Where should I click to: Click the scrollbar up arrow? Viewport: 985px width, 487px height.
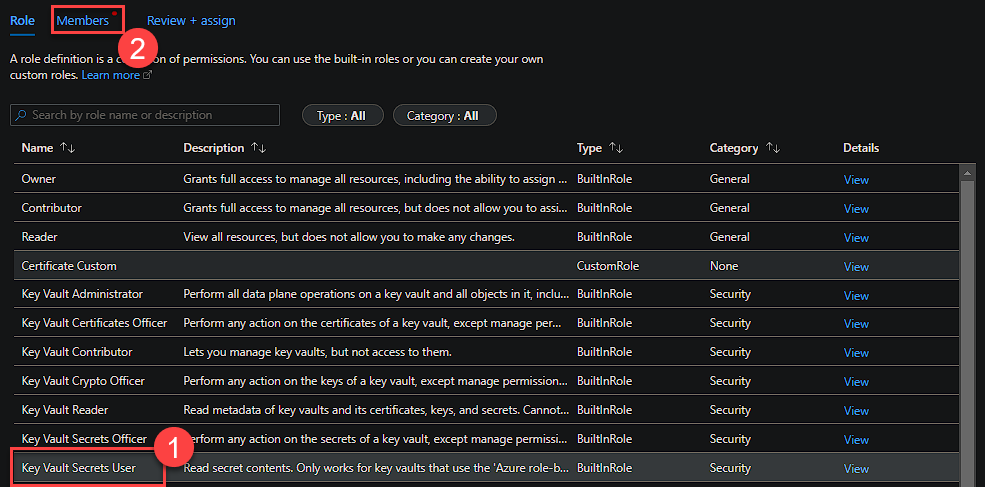[x=967, y=173]
